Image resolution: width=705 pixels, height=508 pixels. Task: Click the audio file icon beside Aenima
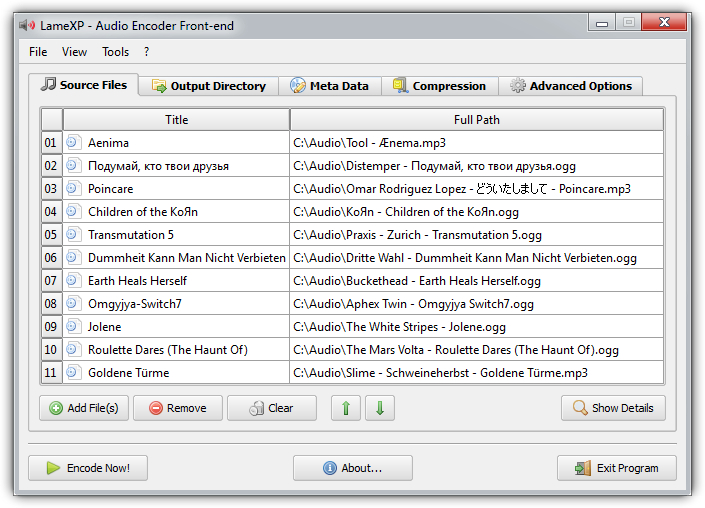pos(72,142)
